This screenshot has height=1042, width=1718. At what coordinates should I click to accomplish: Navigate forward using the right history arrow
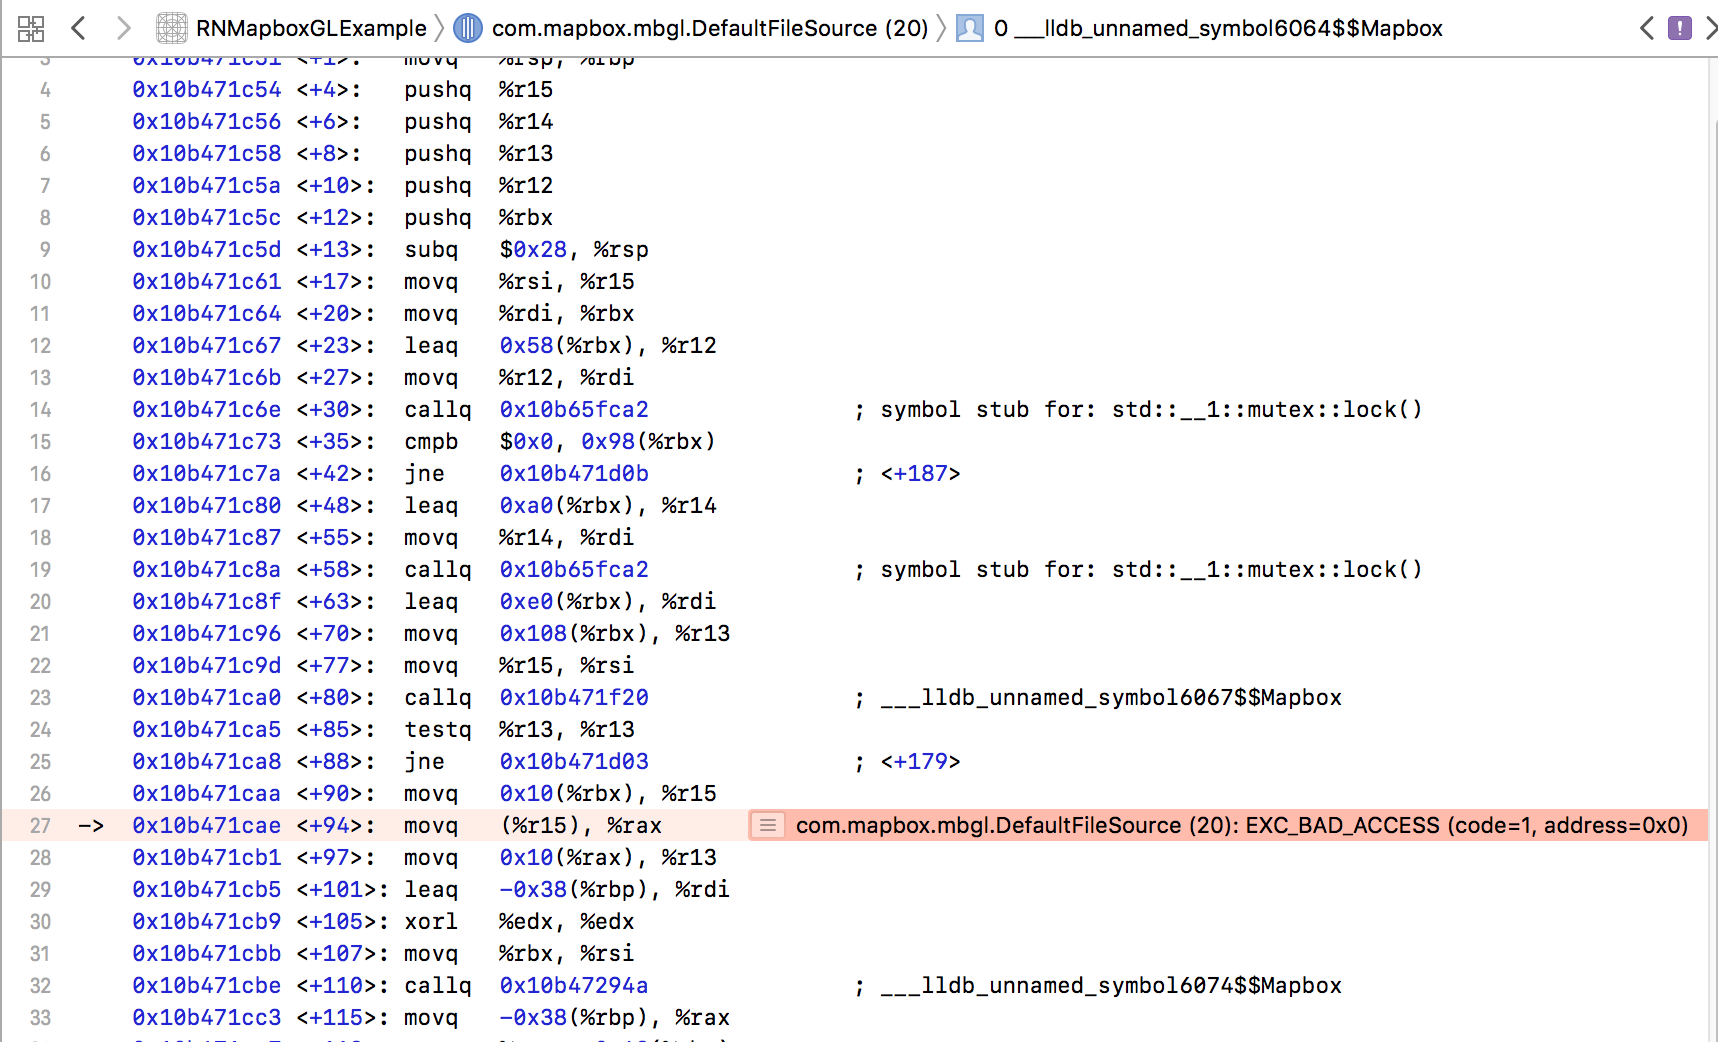(x=123, y=28)
